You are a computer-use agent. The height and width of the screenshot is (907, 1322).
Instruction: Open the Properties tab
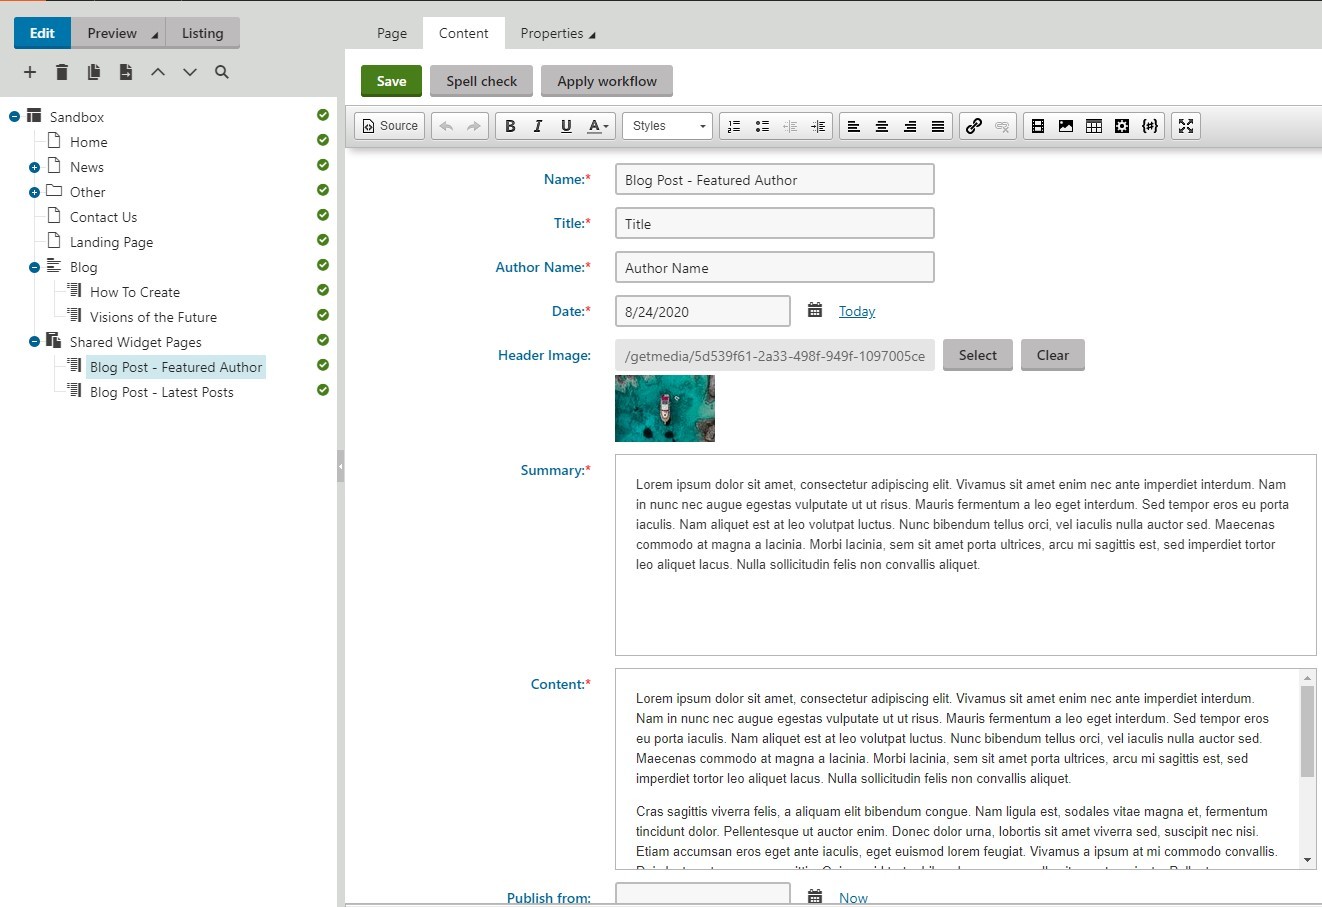tap(557, 33)
